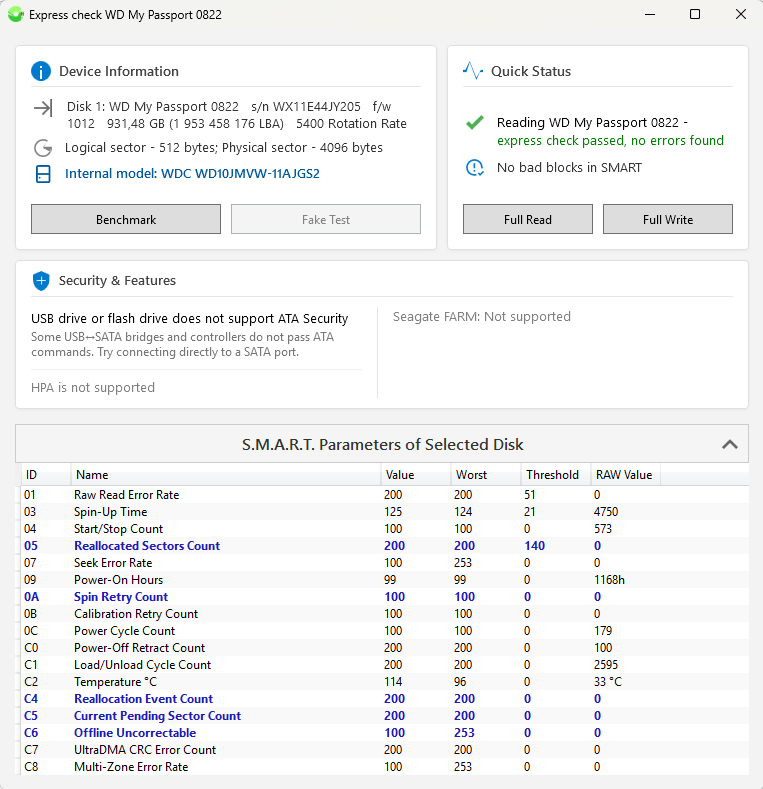Select Raw Read Error Rate row
This screenshot has height=789, width=763.
[385, 495]
